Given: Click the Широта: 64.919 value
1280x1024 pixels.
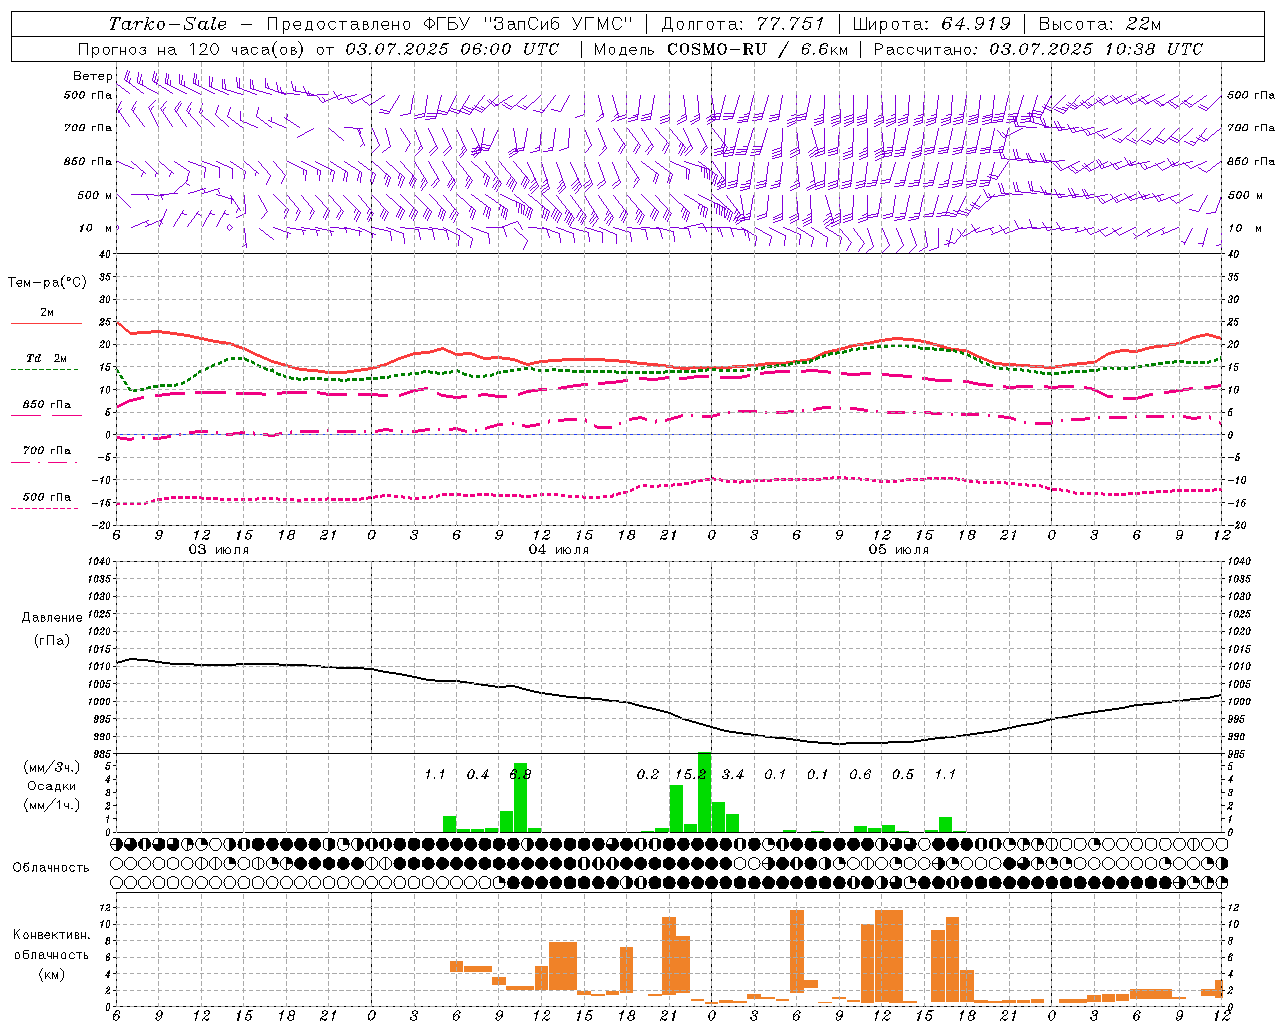Looking at the screenshot, I should (x=932, y=24).
